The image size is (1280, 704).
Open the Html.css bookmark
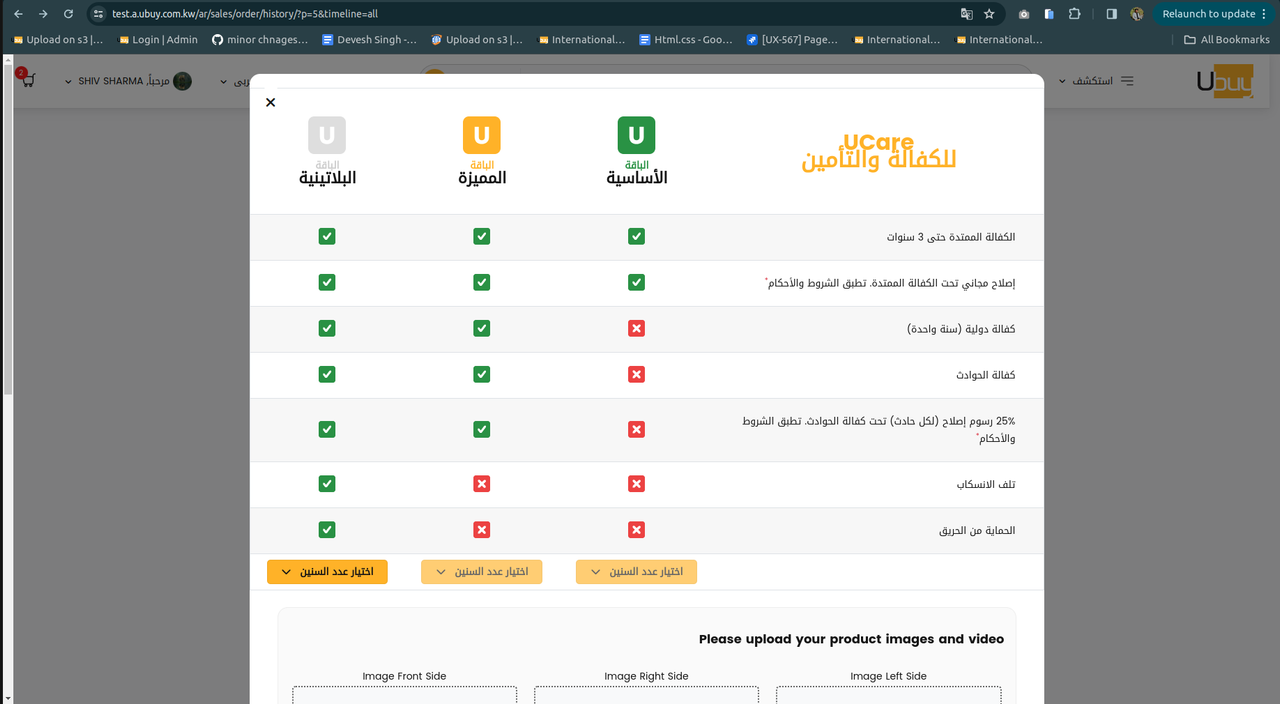click(x=686, y=40)
